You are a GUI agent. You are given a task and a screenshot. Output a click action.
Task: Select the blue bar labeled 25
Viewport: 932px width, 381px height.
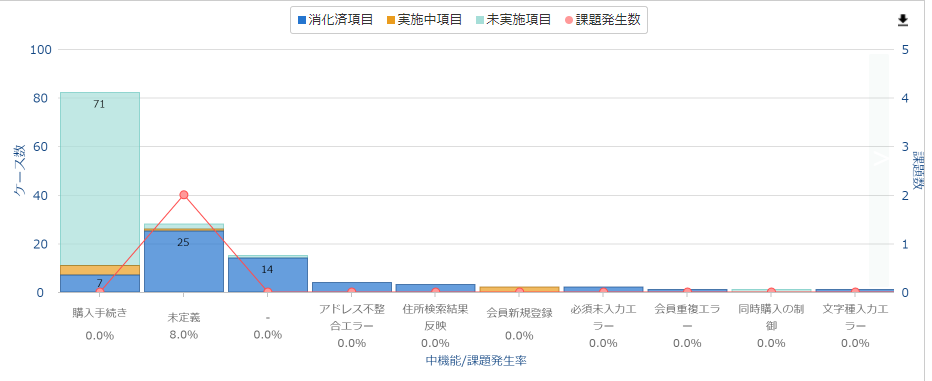(184, 262)
